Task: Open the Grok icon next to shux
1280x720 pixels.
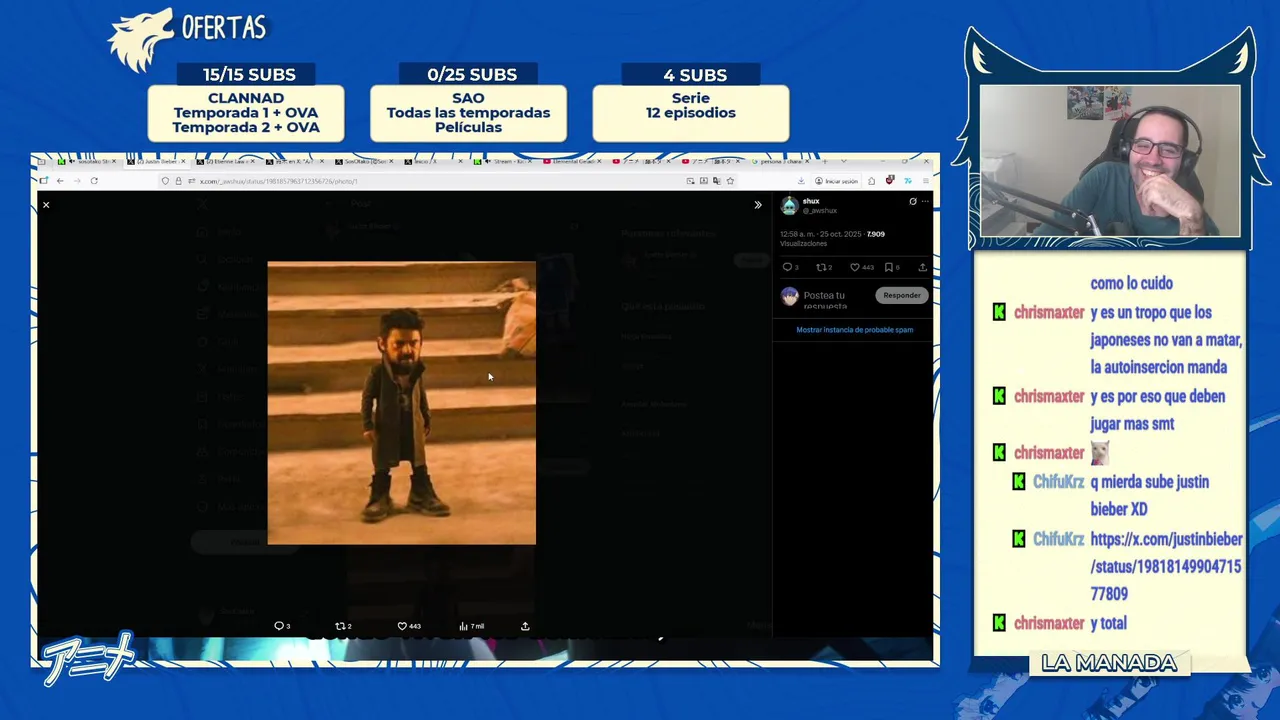Action: point(912,202)
